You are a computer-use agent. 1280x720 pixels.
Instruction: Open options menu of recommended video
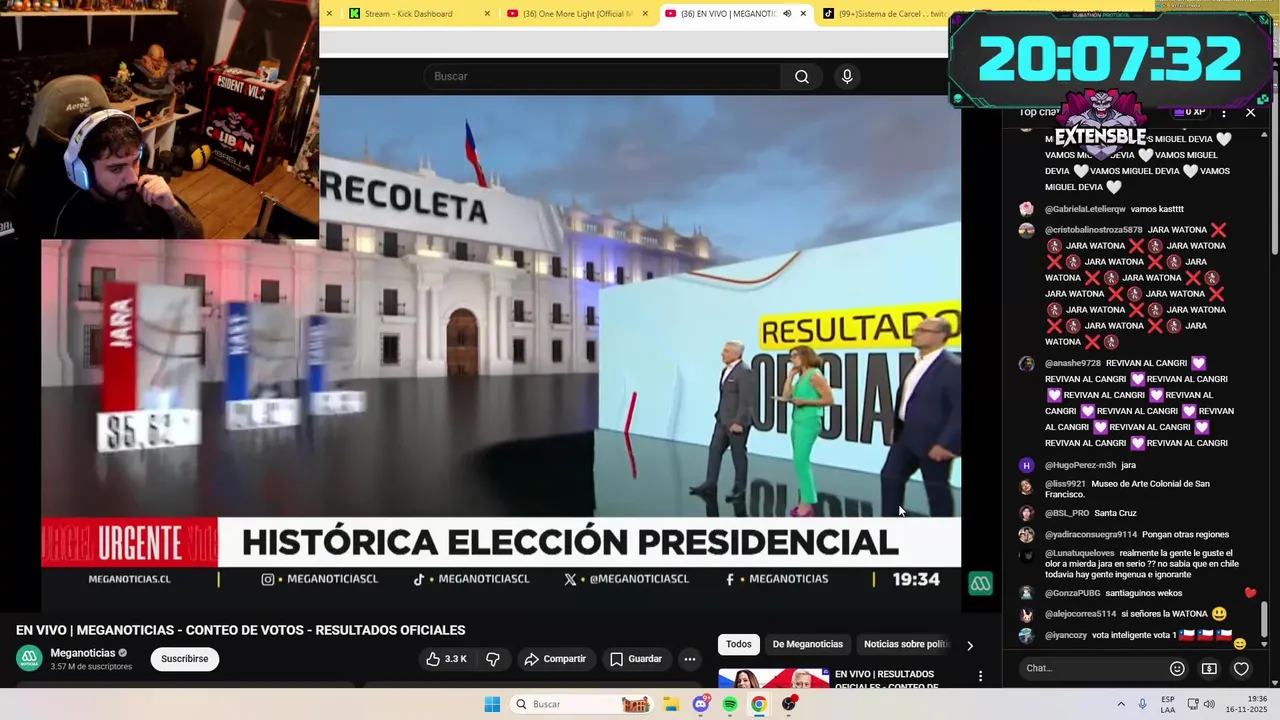pyautogui.click(x=980, y=677)
